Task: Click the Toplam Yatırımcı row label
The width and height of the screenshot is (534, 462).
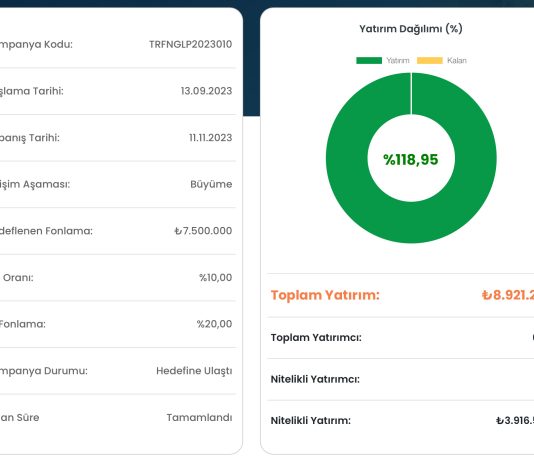Action: 316,337
